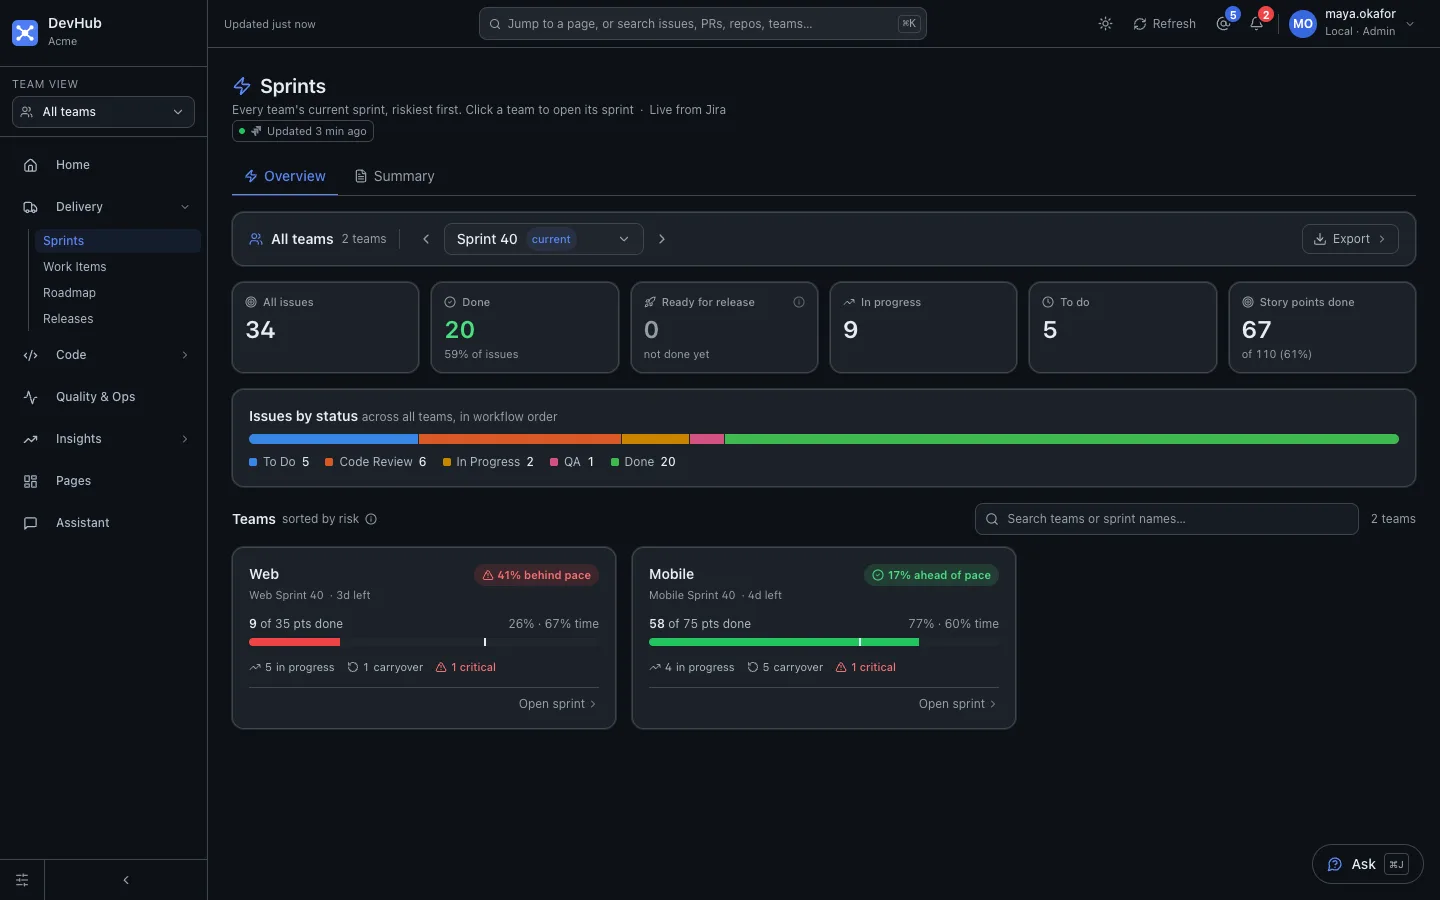
Task: Go to previous sprint arrow
Action: click(x=426, y=239)
